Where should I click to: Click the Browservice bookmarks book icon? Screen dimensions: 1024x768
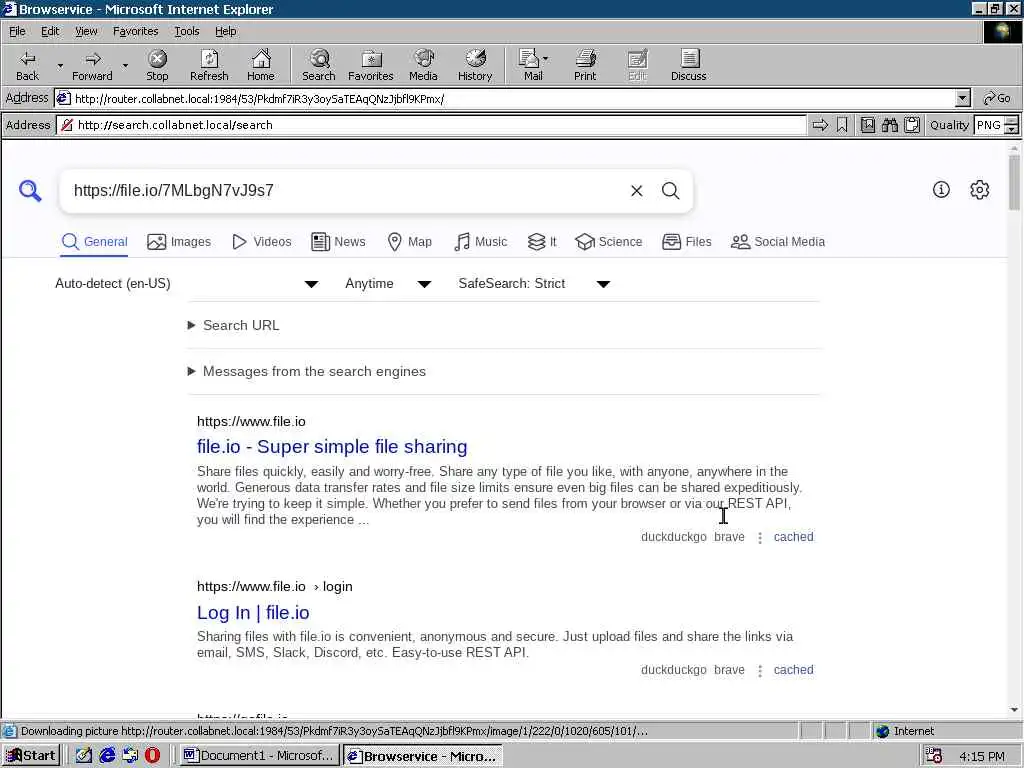pyautogui.click(x=867, y=125)
